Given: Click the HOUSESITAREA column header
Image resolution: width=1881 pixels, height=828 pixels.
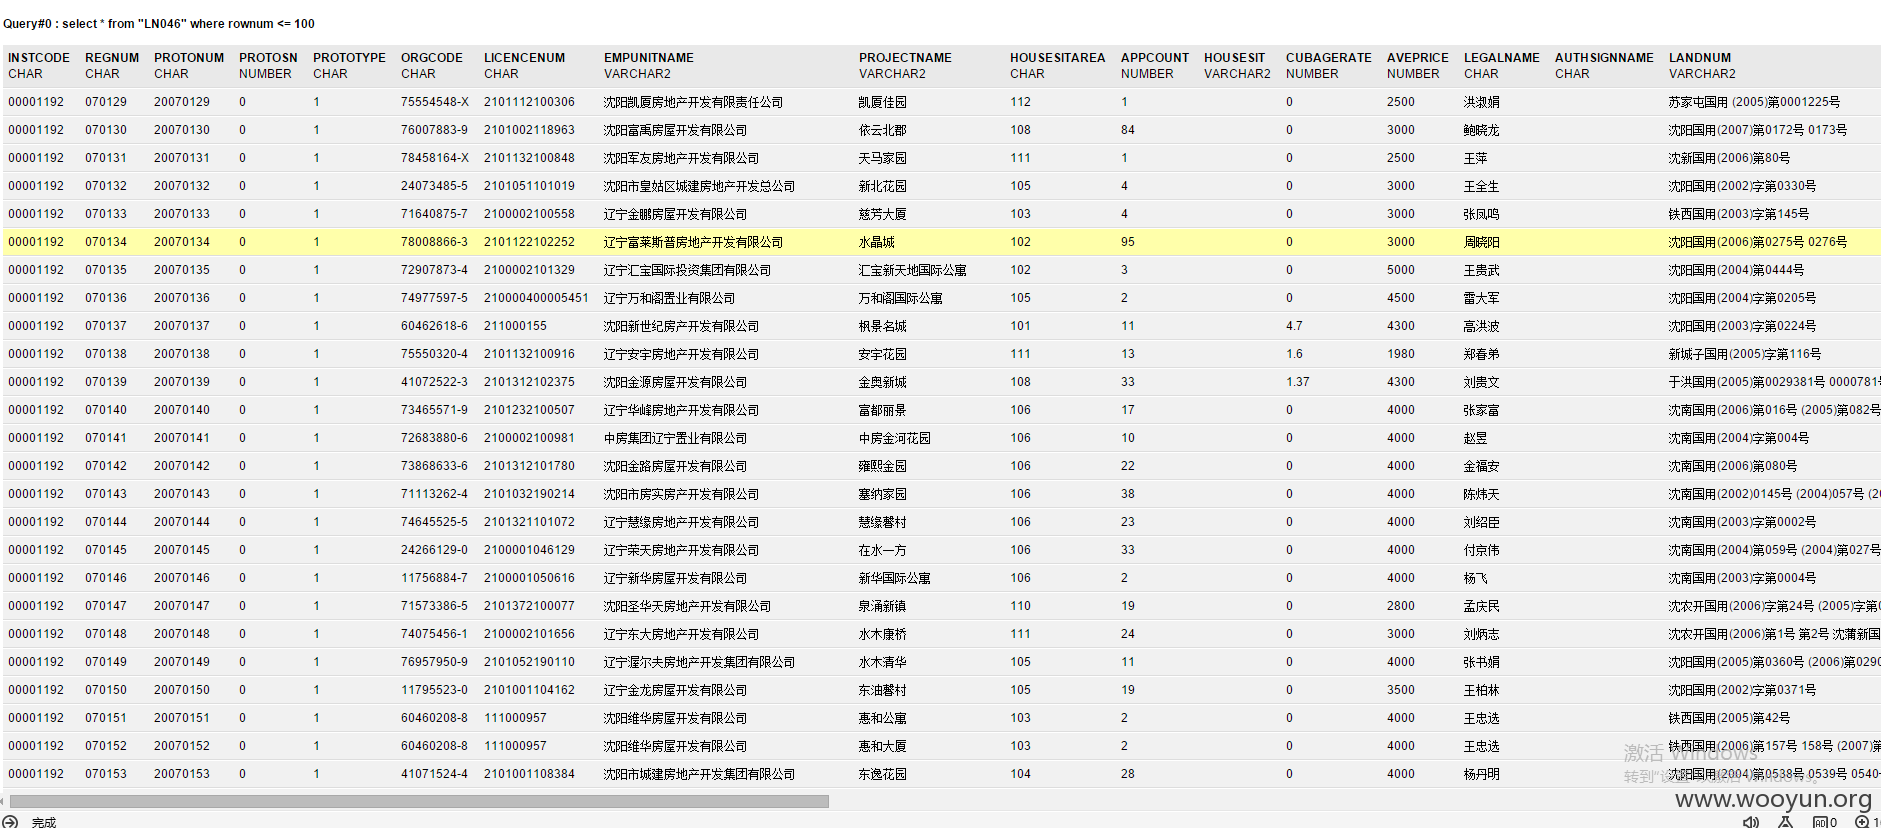Looking at the screenshot, I should (x=1057, y=58).
